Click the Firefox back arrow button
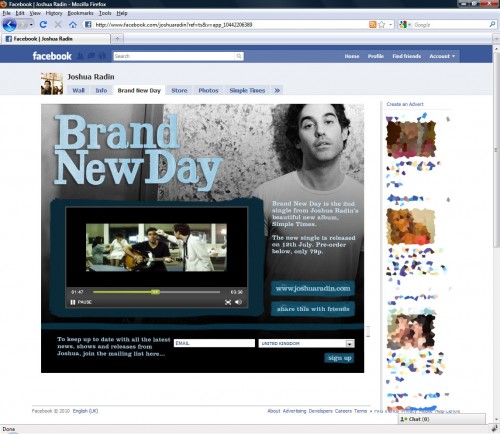The height and width of the screenshot is (434, 500). point(9,25)
